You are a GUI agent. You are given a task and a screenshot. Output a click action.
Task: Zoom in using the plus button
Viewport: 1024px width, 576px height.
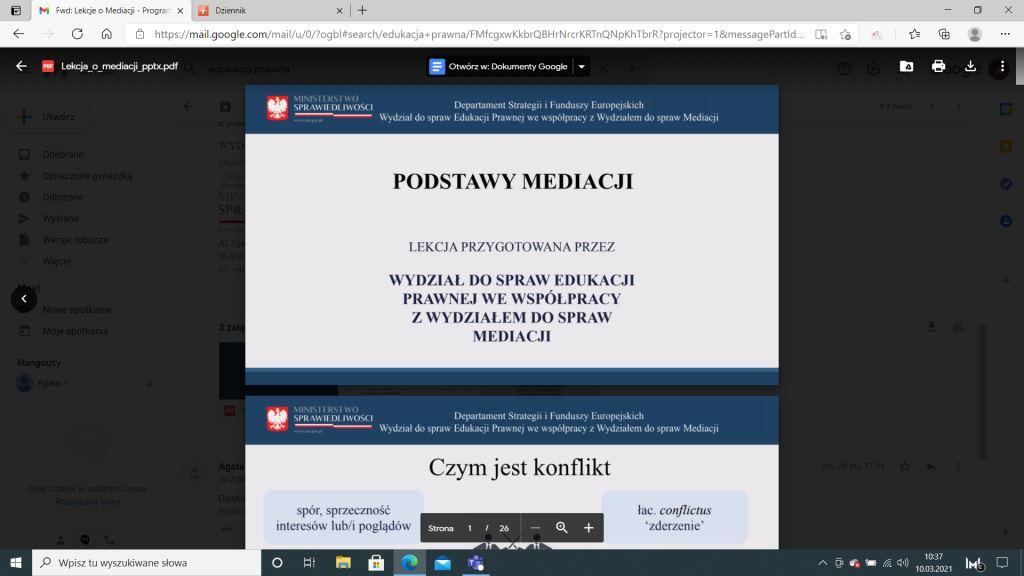click(x=589, y=528)
